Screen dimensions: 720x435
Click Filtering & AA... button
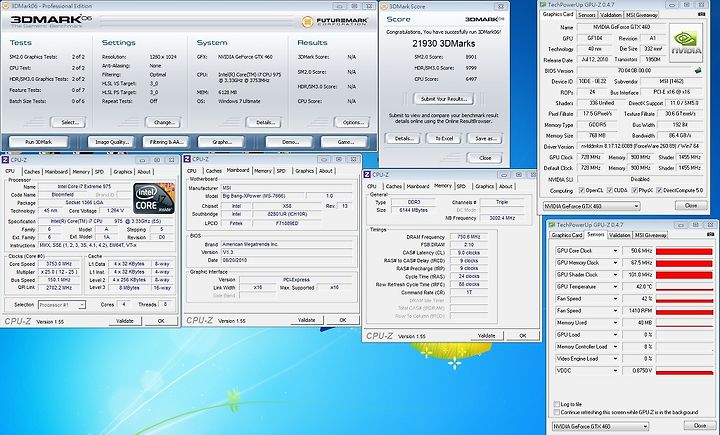[x=166, y=142]
